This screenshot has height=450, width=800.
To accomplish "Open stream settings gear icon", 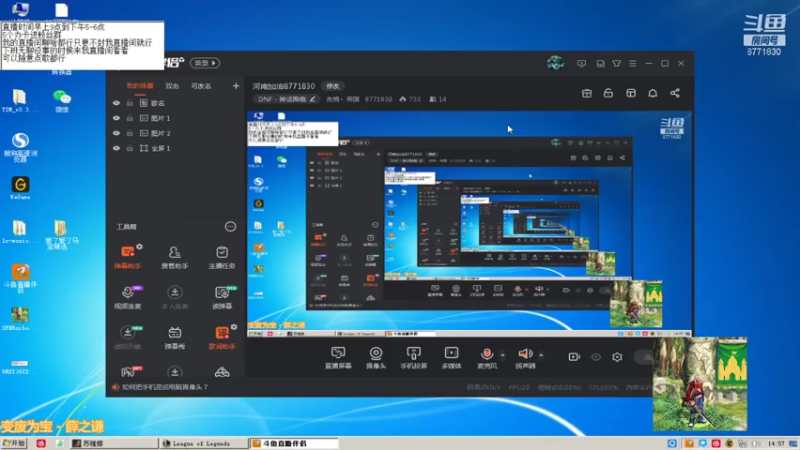I will (617, 357).
